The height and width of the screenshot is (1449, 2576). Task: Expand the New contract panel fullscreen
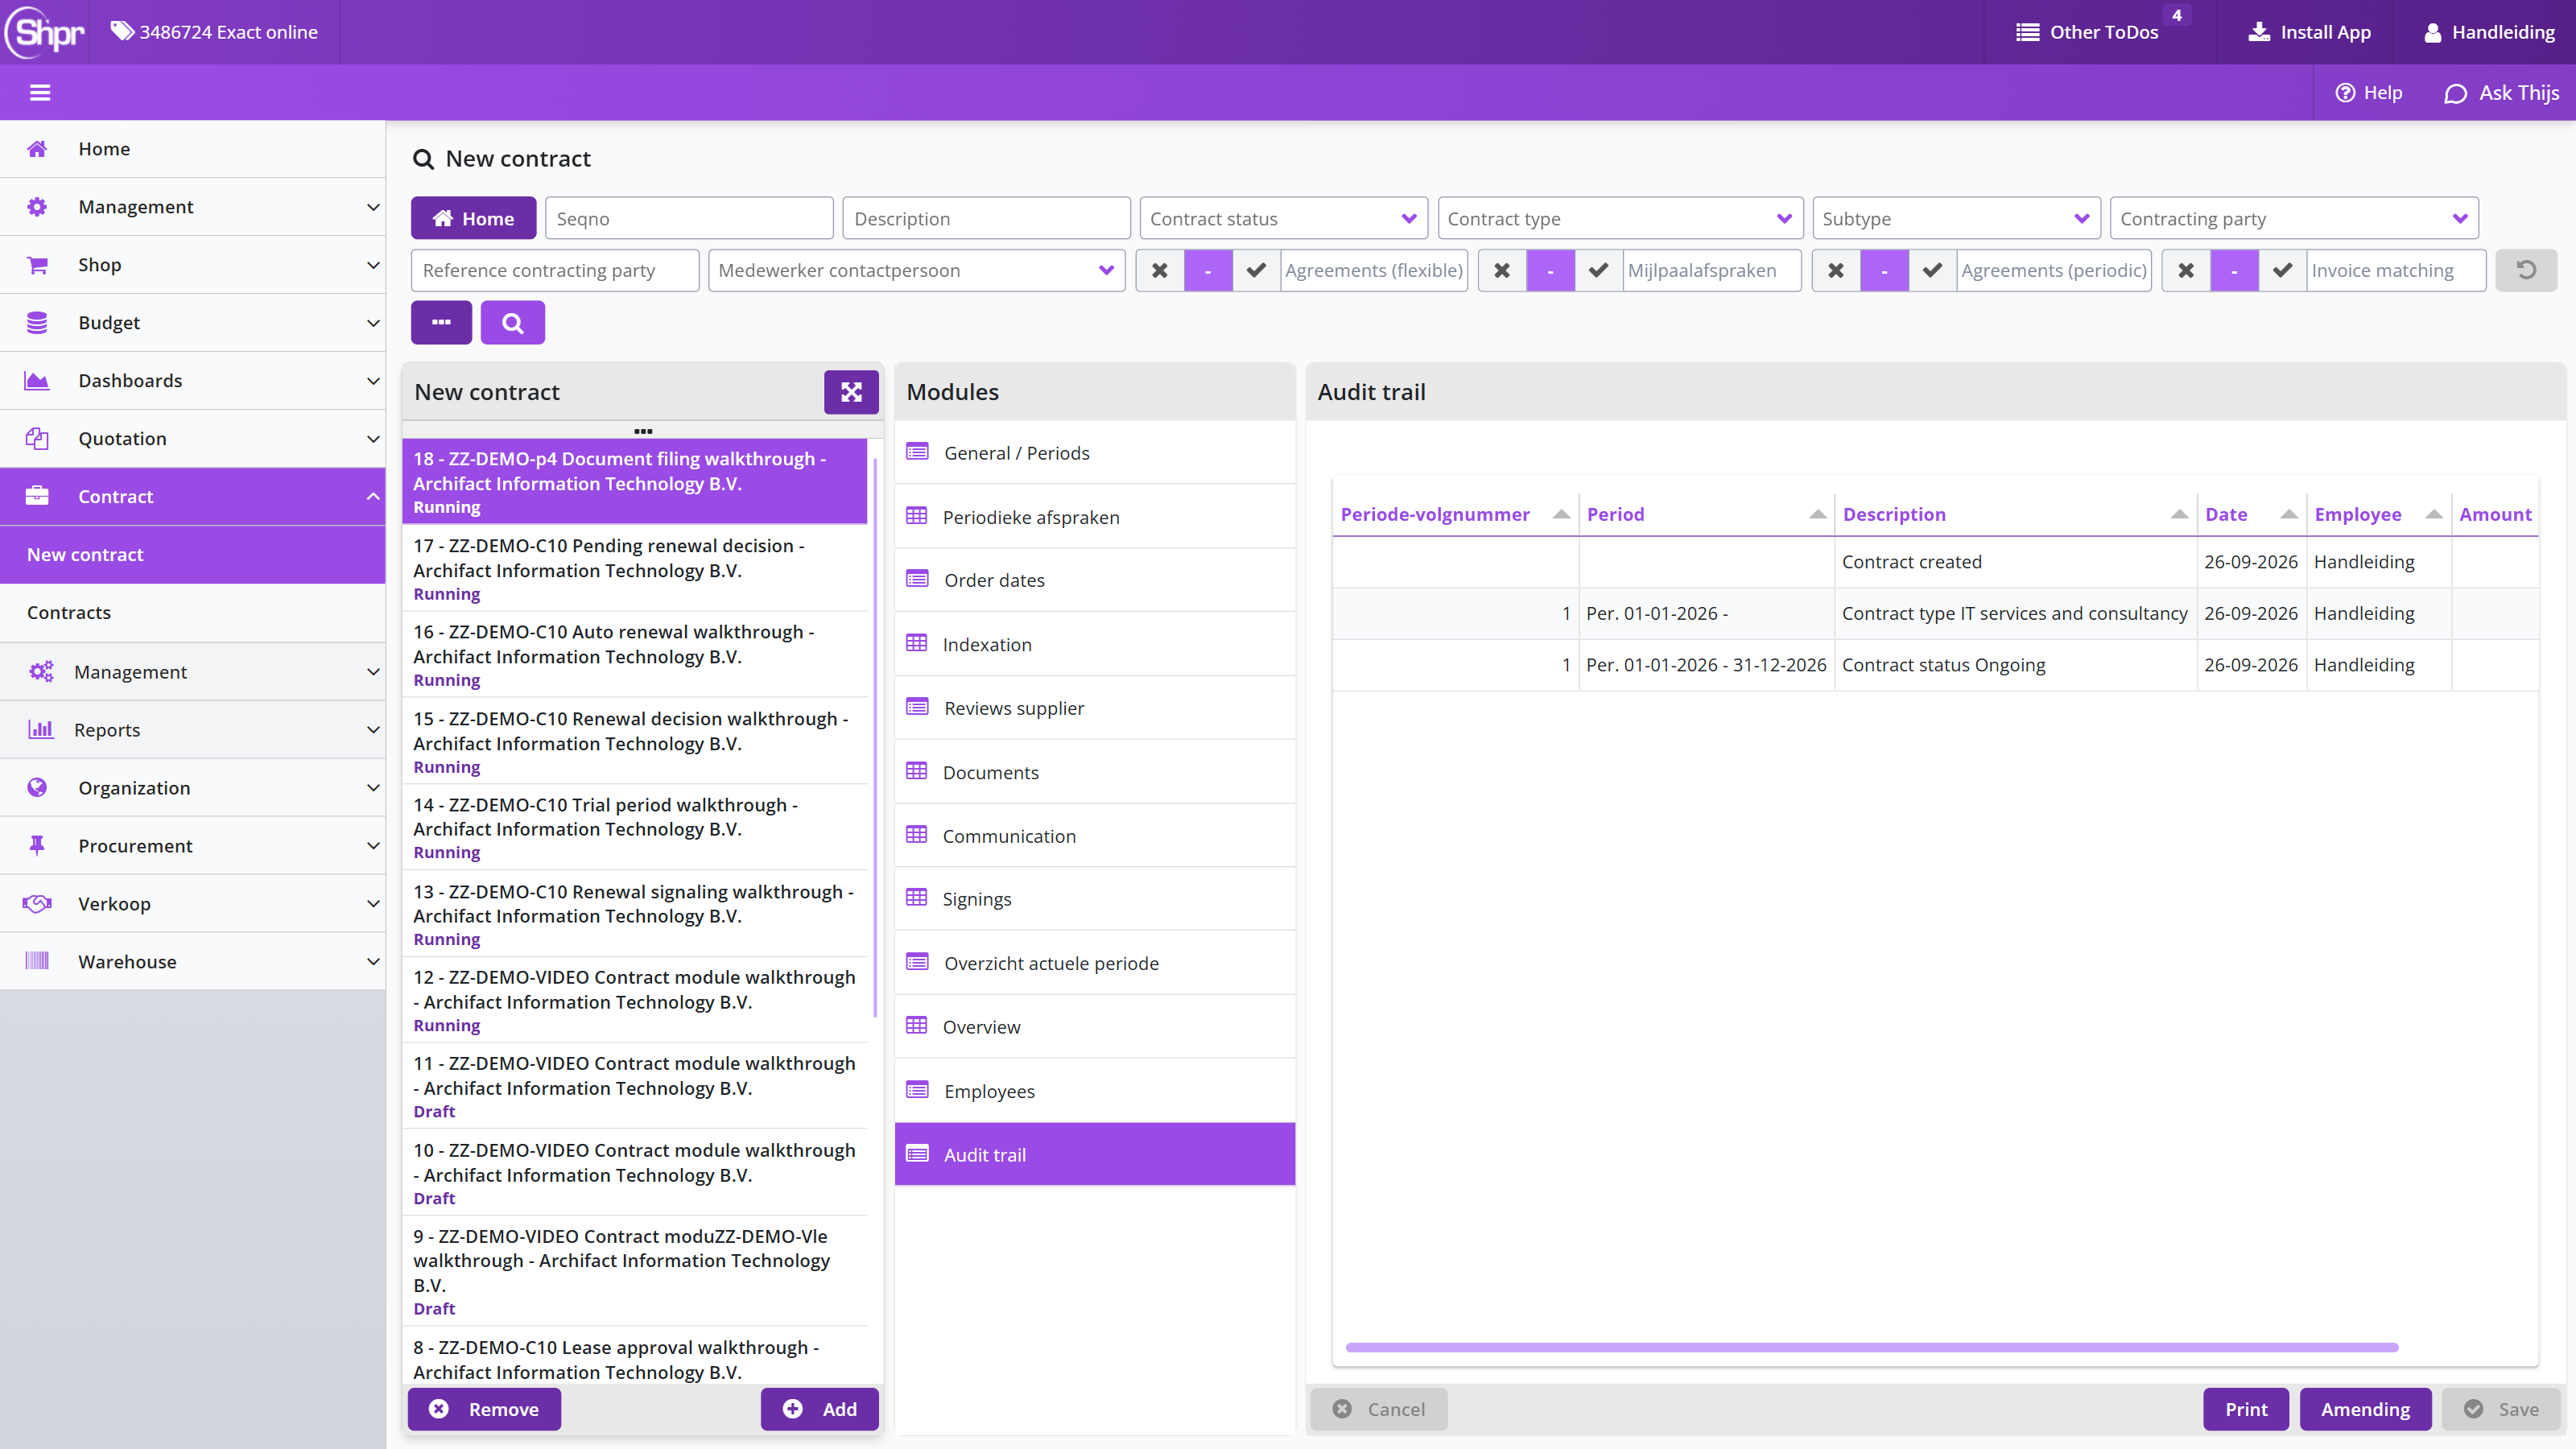(851, 392)
